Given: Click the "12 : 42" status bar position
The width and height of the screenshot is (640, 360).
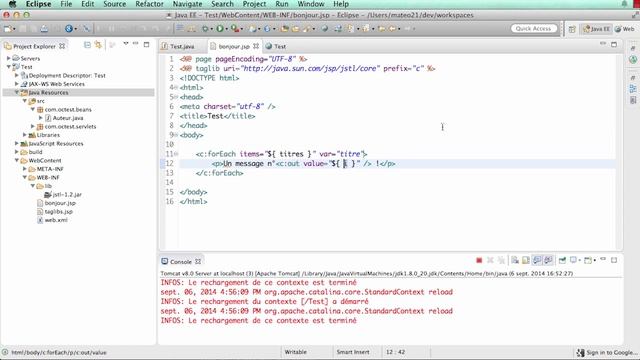Looking at the screenshot, I should [x=395, y=352].
